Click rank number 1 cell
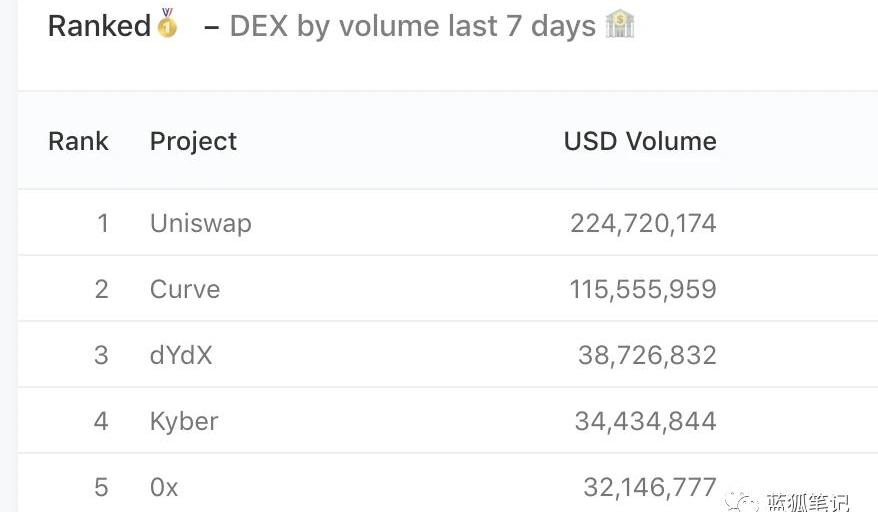Viewport: 878px width, 512px height. tap(102, 224)
